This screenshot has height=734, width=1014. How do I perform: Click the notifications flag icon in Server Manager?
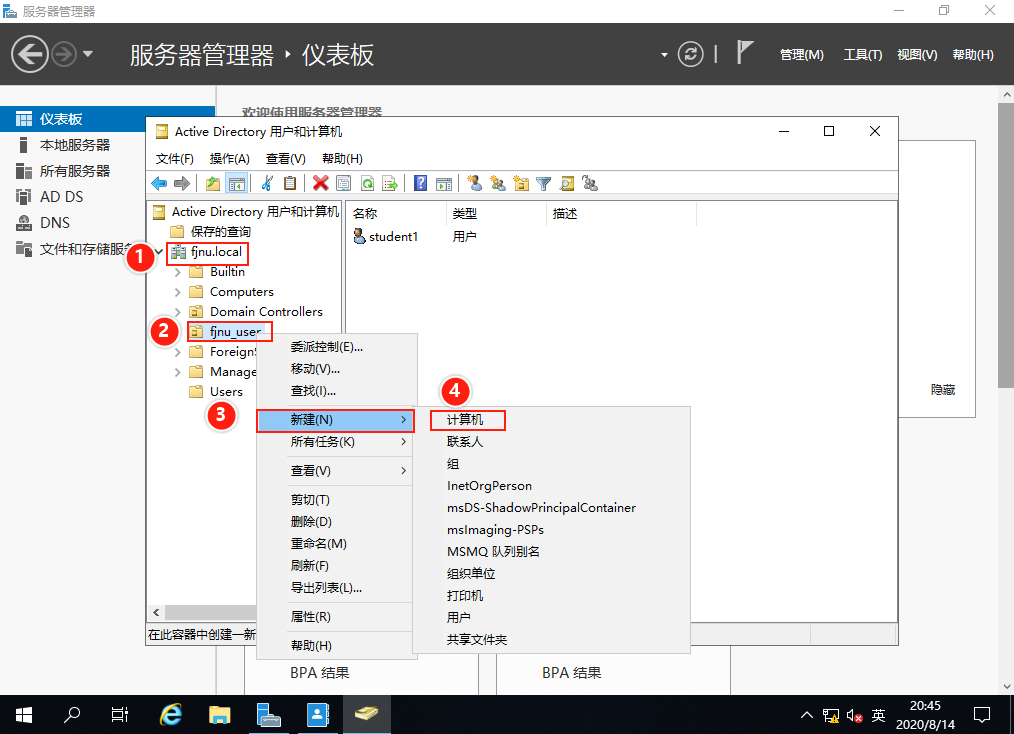pos(744,52)
